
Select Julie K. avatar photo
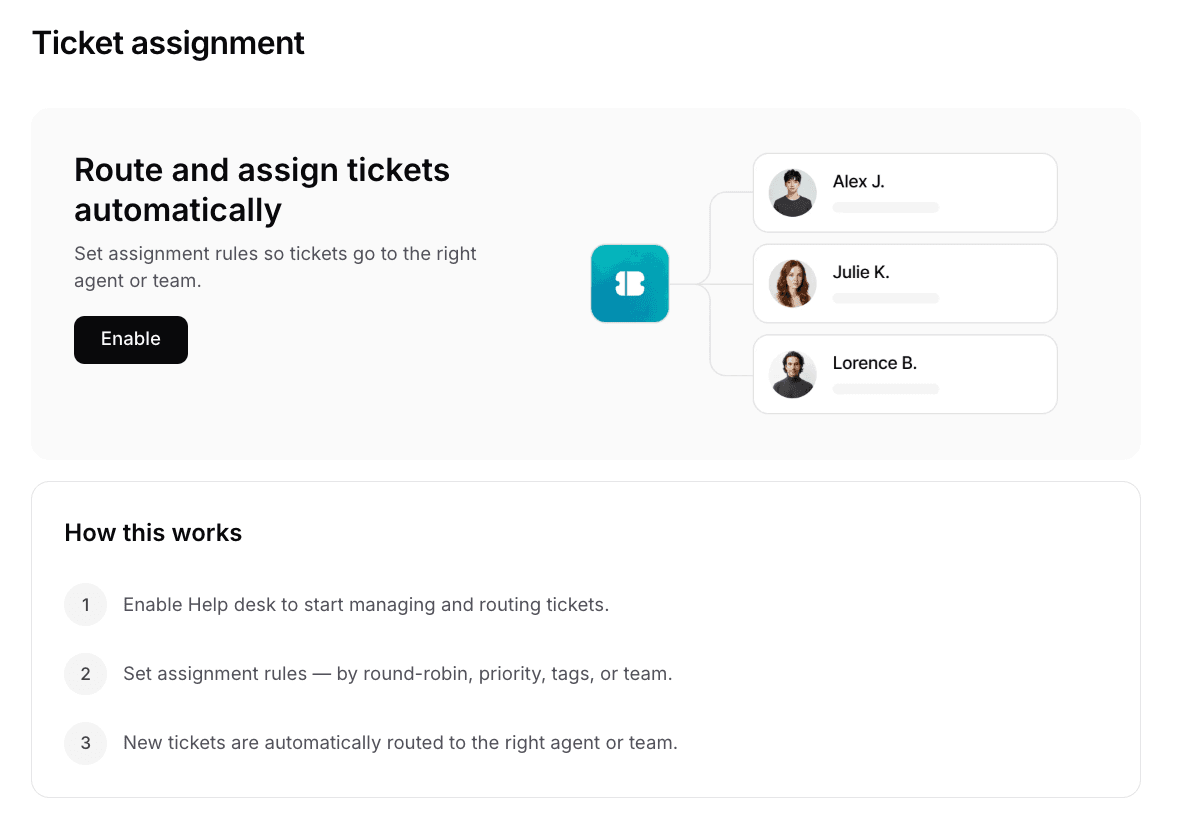[793, 284]
